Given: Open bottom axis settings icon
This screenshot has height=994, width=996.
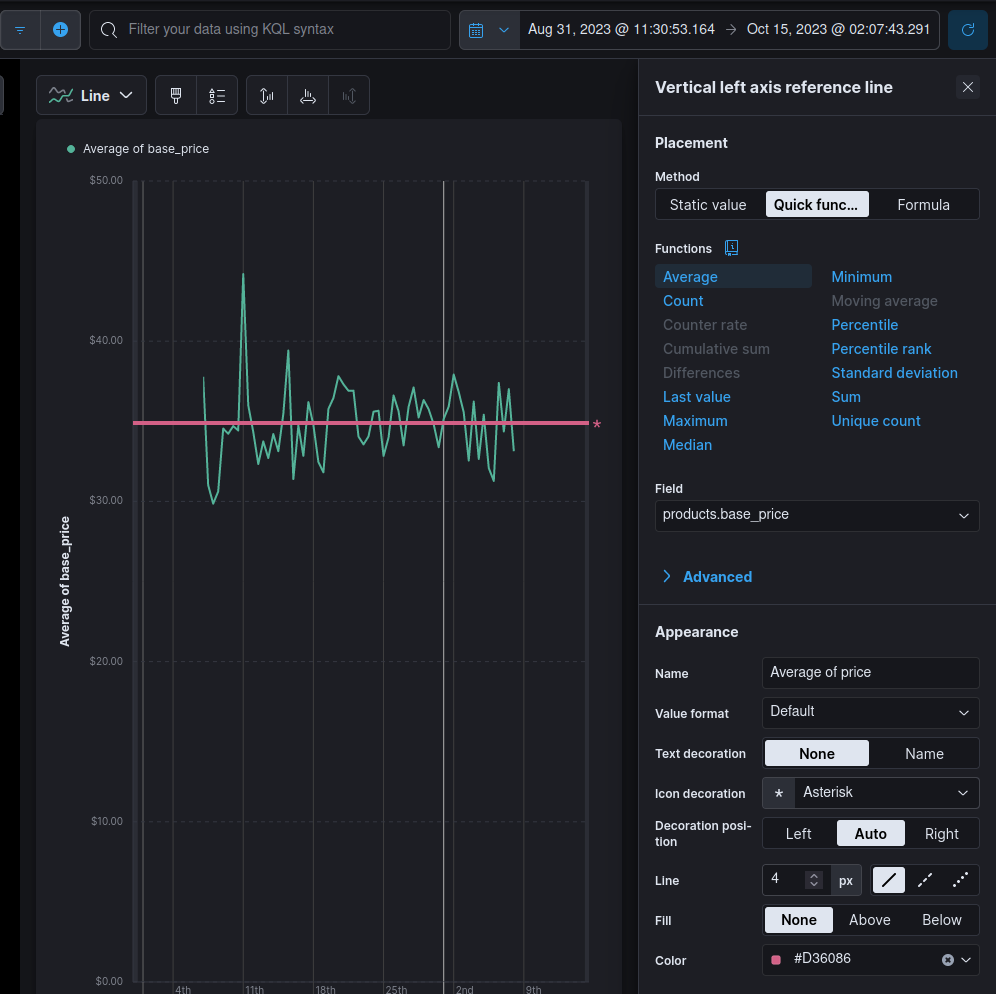Looking at the screenshot, I should (x=308, y=96).
